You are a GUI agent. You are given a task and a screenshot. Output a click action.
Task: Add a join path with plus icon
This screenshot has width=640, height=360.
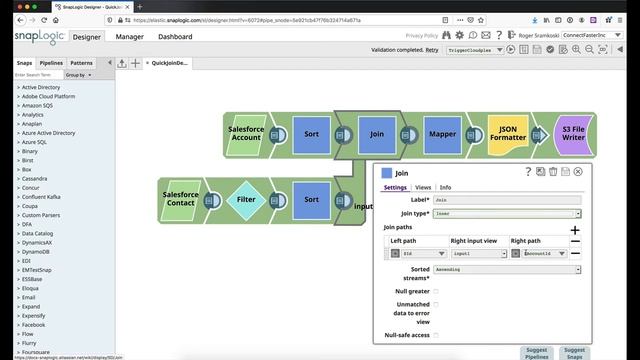pos(575,230)
